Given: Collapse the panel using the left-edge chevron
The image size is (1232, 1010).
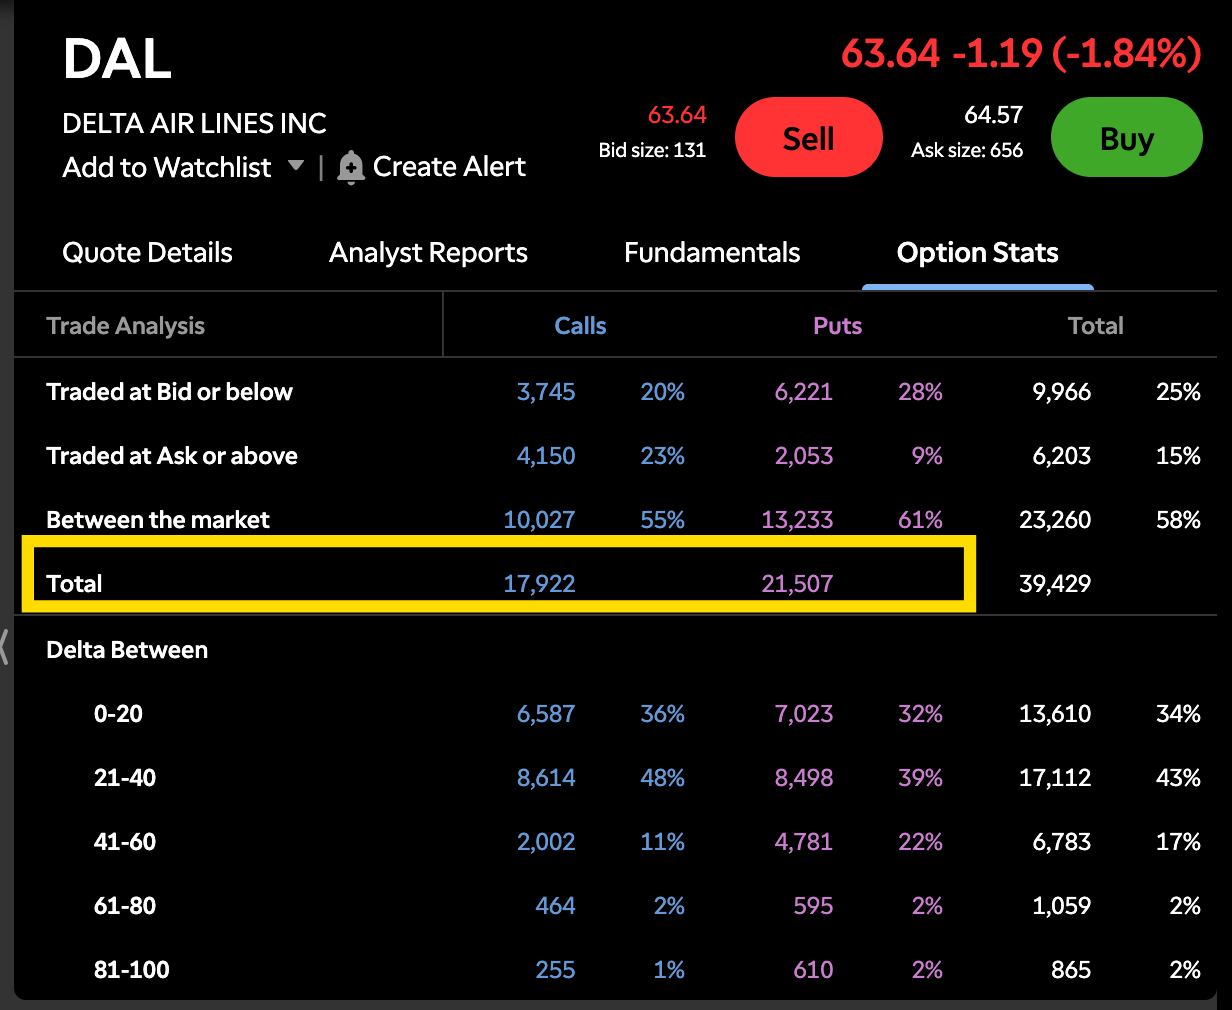Looking at the screenshot, I should pos(5,646).
